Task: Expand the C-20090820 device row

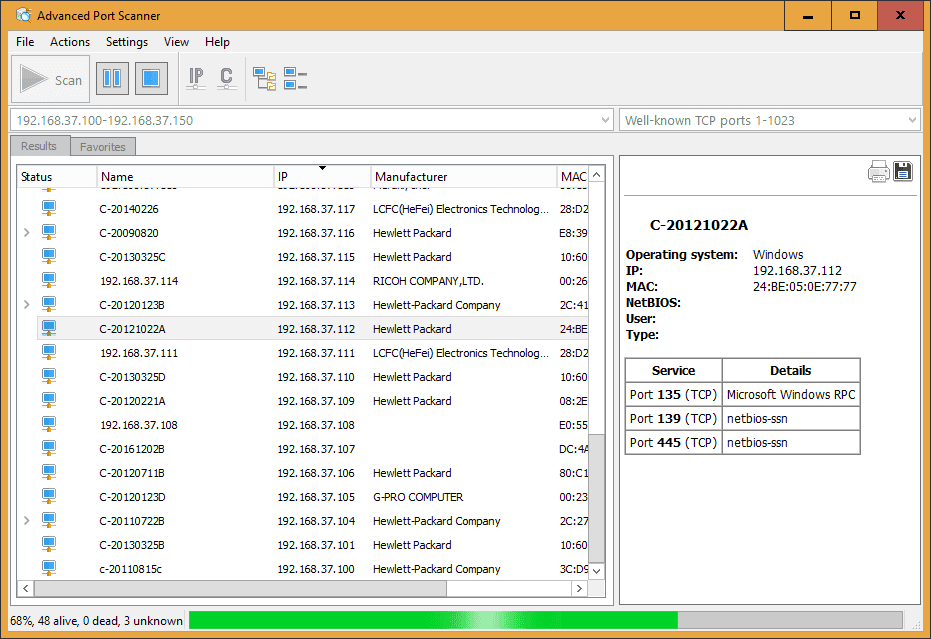Action: [26, 233]
